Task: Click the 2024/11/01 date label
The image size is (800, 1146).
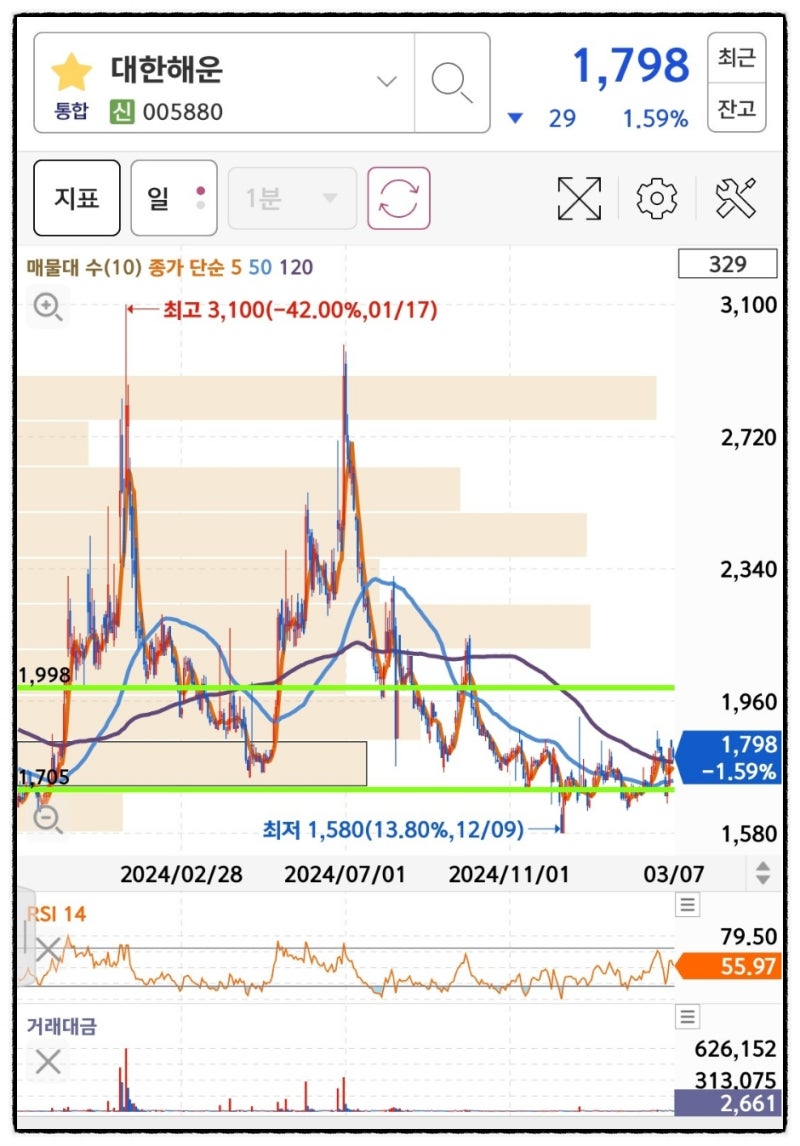Action: click(x=508, y=874)
